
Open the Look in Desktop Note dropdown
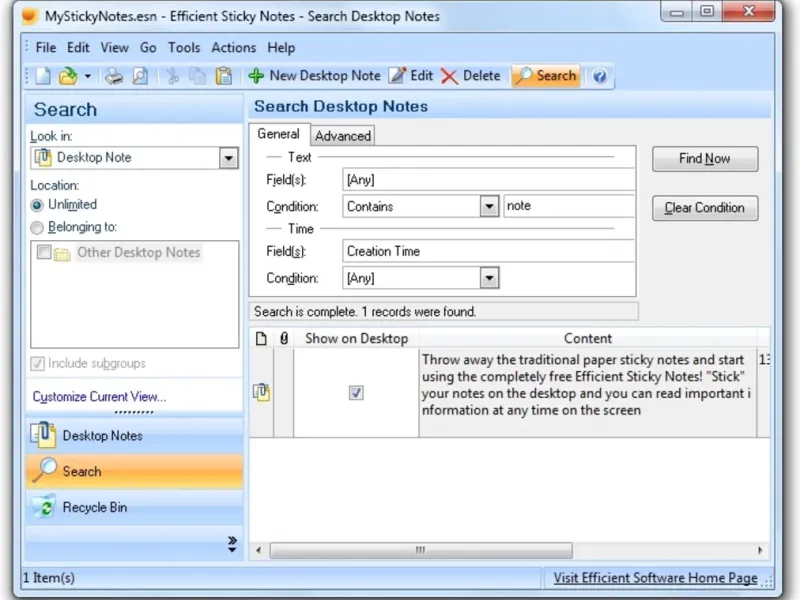229,158
